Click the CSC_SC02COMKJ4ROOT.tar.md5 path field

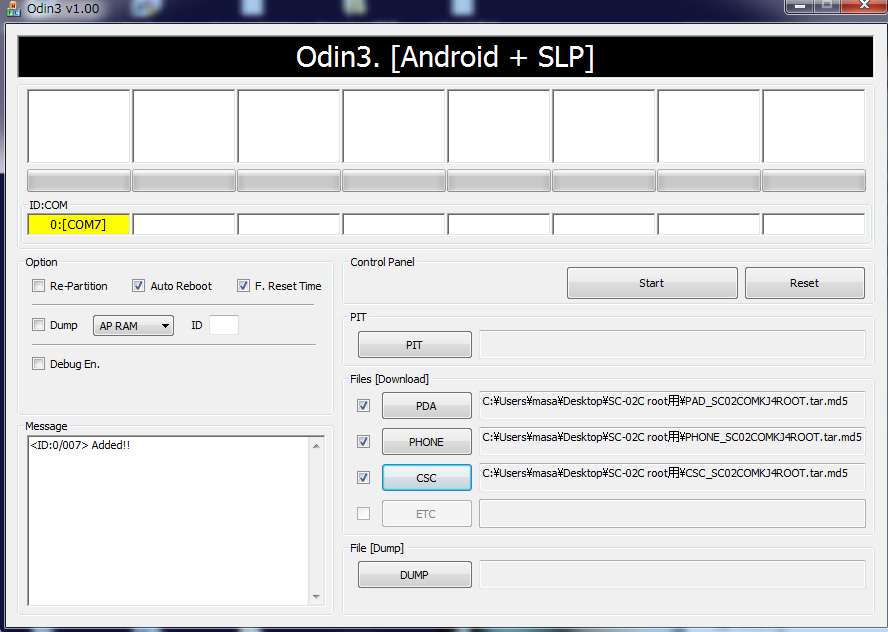[x=672, y=477]
